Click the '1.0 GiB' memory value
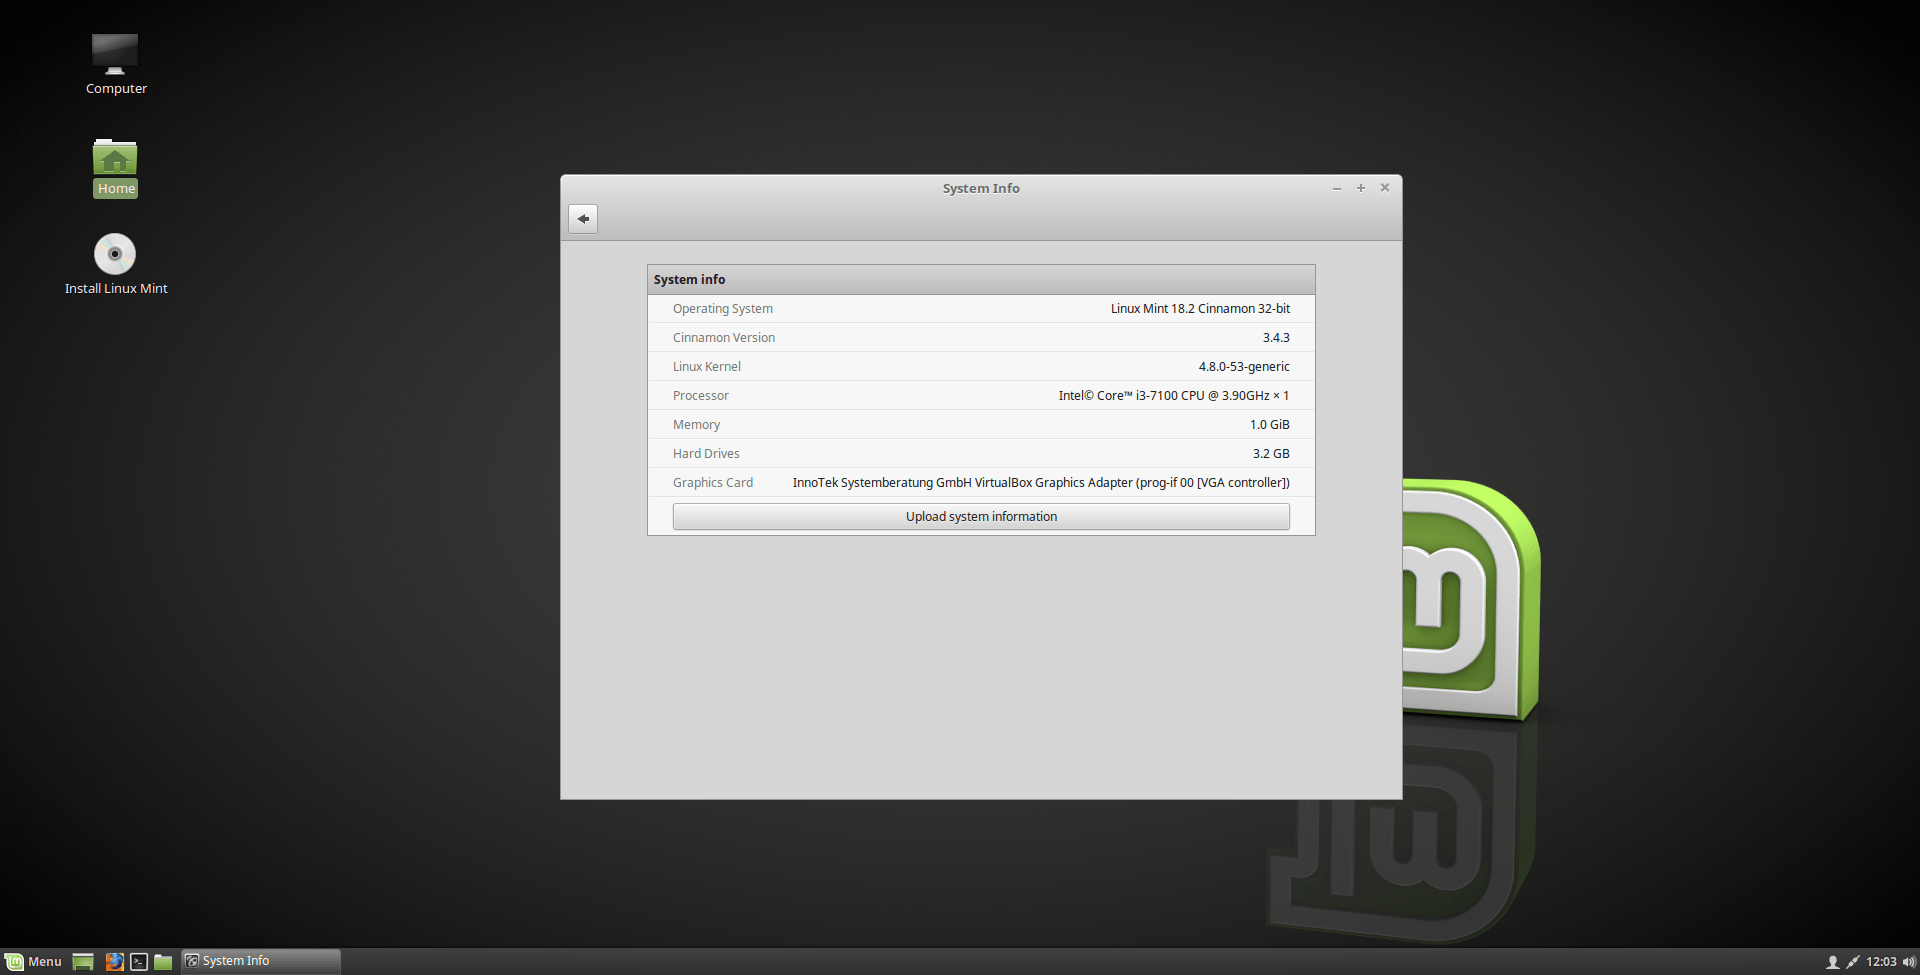1920x975 pixels. click(1270, 425)
